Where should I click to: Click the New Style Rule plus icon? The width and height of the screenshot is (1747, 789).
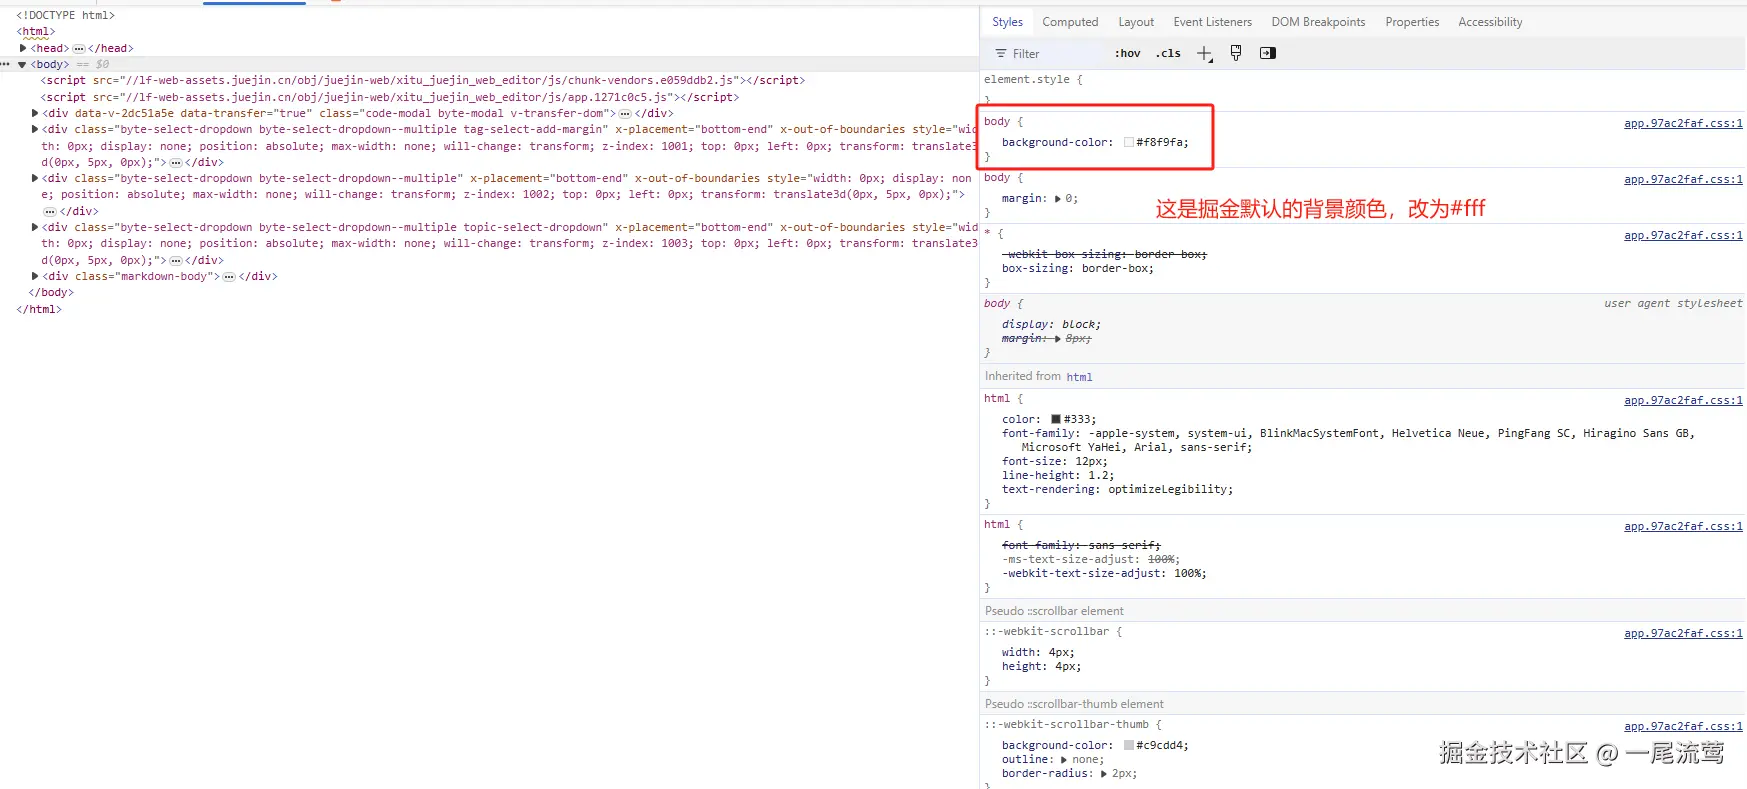click(1204, 54)
